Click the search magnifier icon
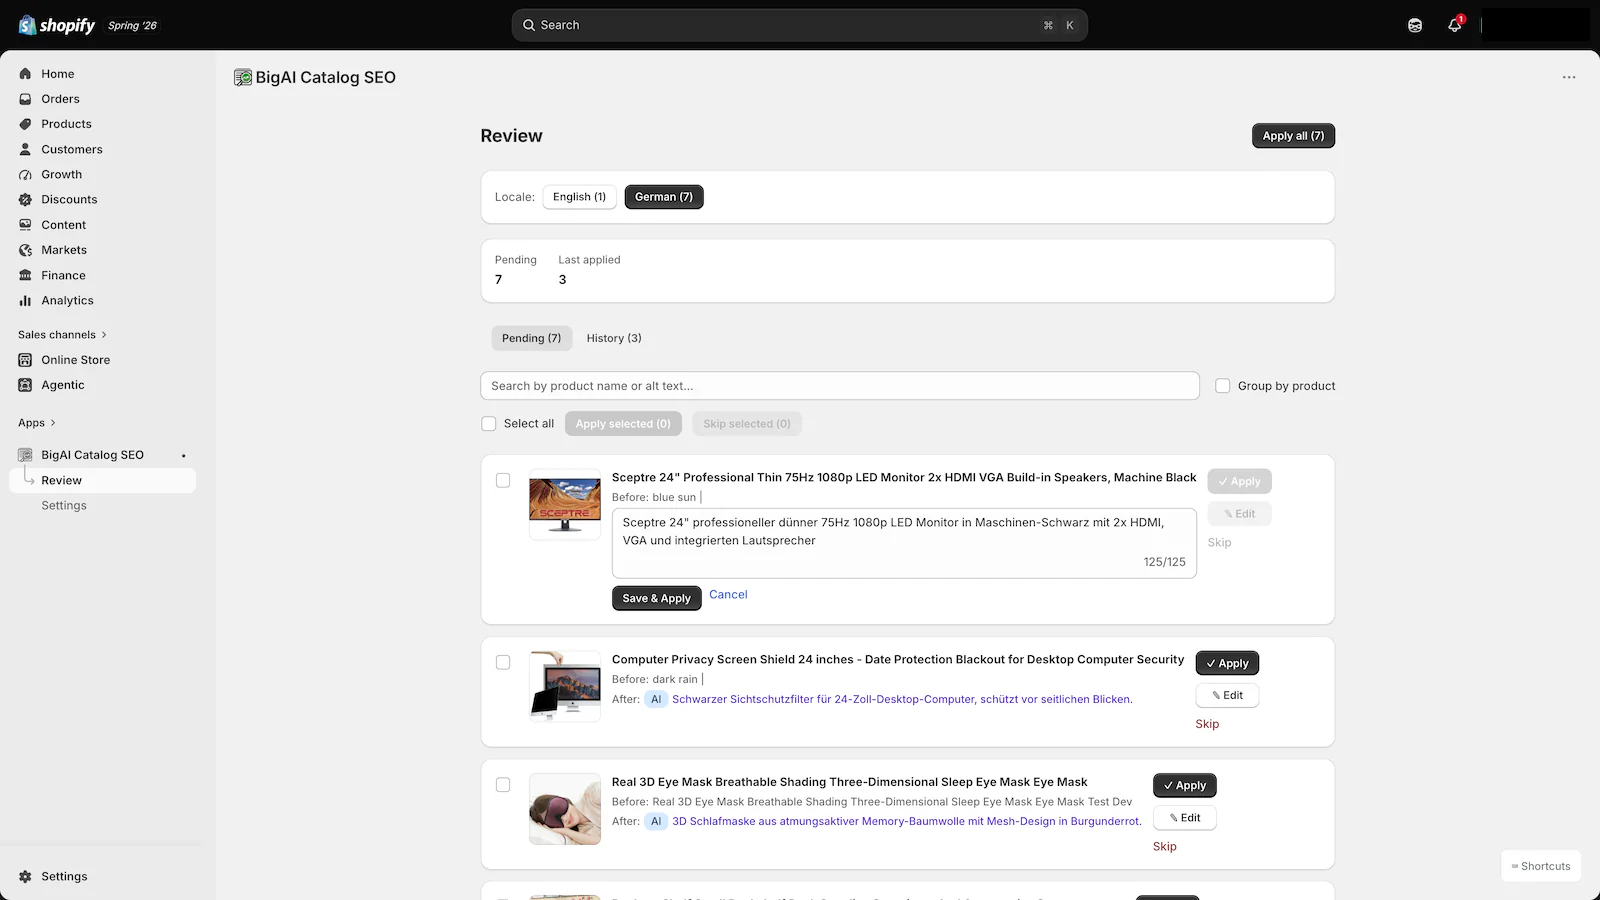The width and height of the screenshot is (1600, 900). (529, 25)
